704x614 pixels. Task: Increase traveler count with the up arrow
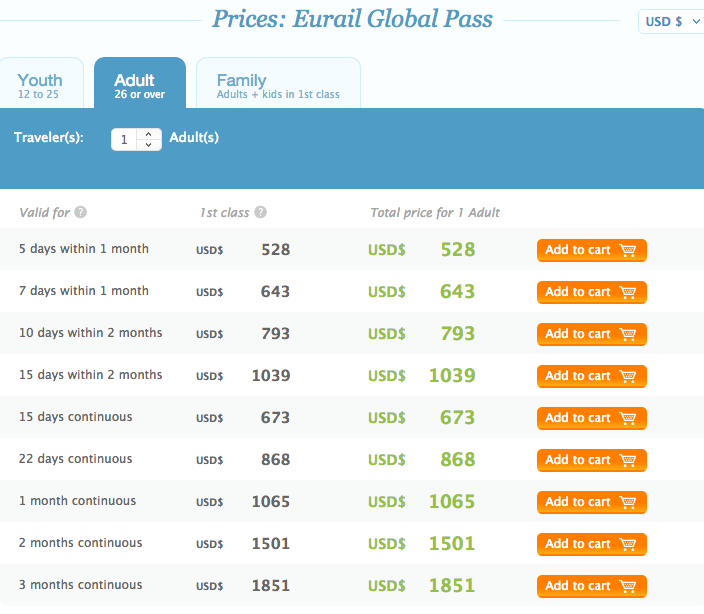coord(149,134)
